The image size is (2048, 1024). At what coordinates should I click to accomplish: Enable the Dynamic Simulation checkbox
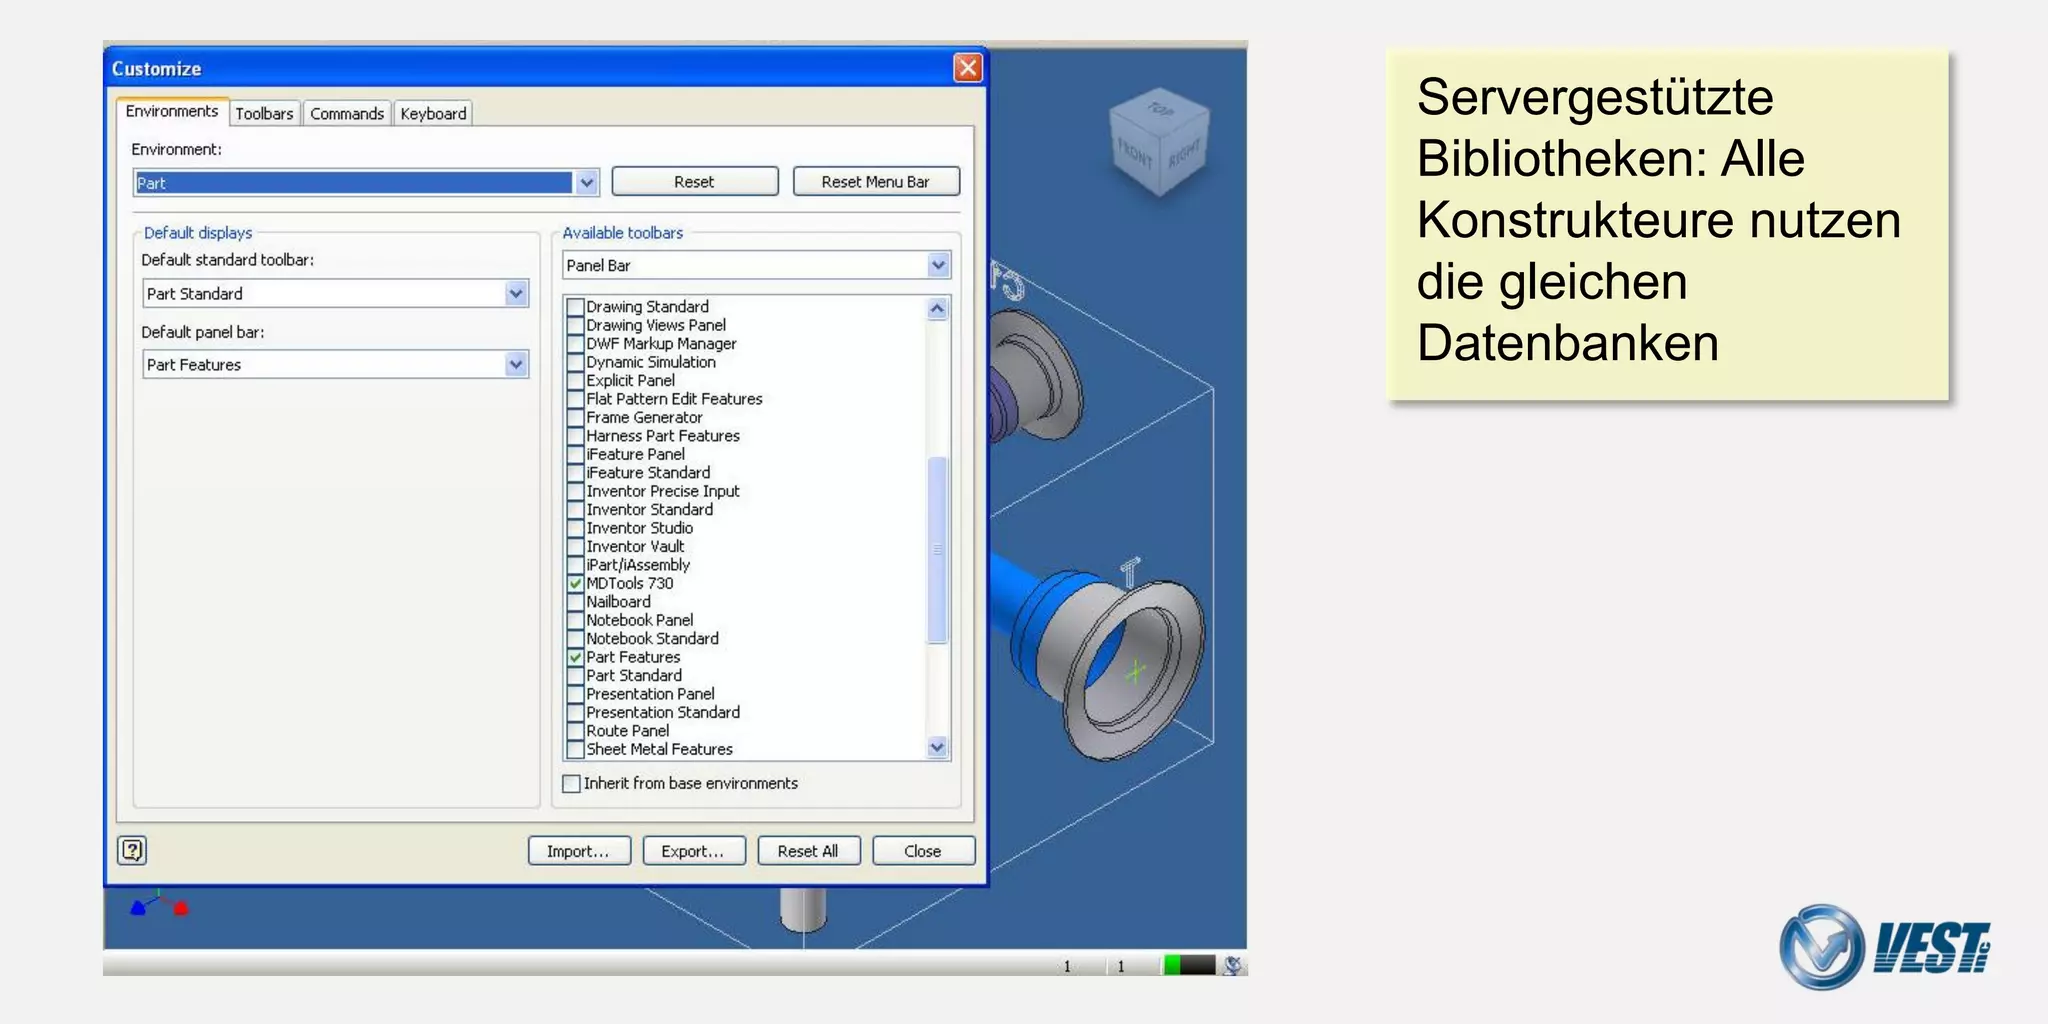(575, 362)
